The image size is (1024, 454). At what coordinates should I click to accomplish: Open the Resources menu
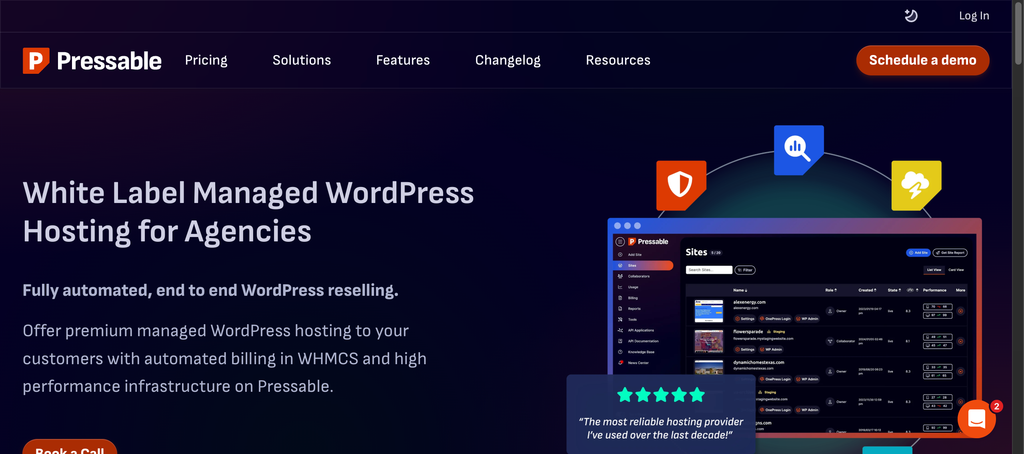coord(618,60)
